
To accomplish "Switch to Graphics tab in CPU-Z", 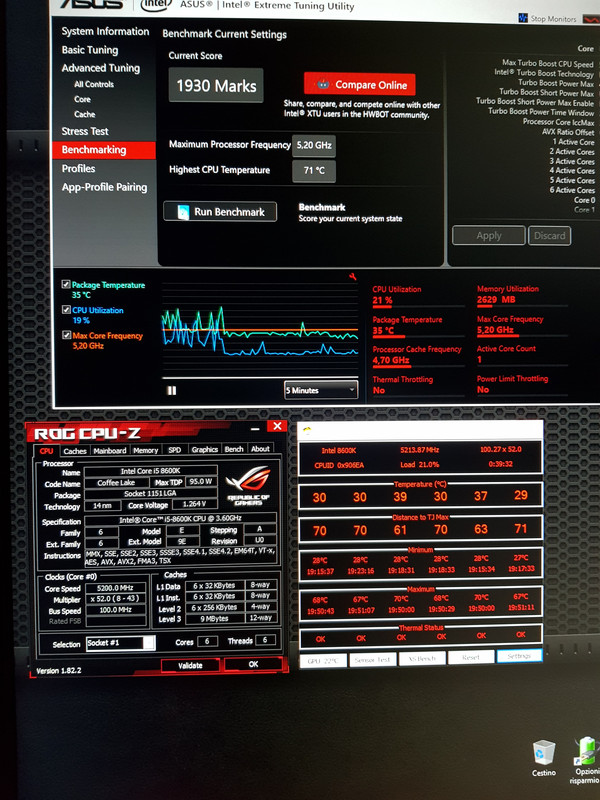I will (x=205, y=449).
